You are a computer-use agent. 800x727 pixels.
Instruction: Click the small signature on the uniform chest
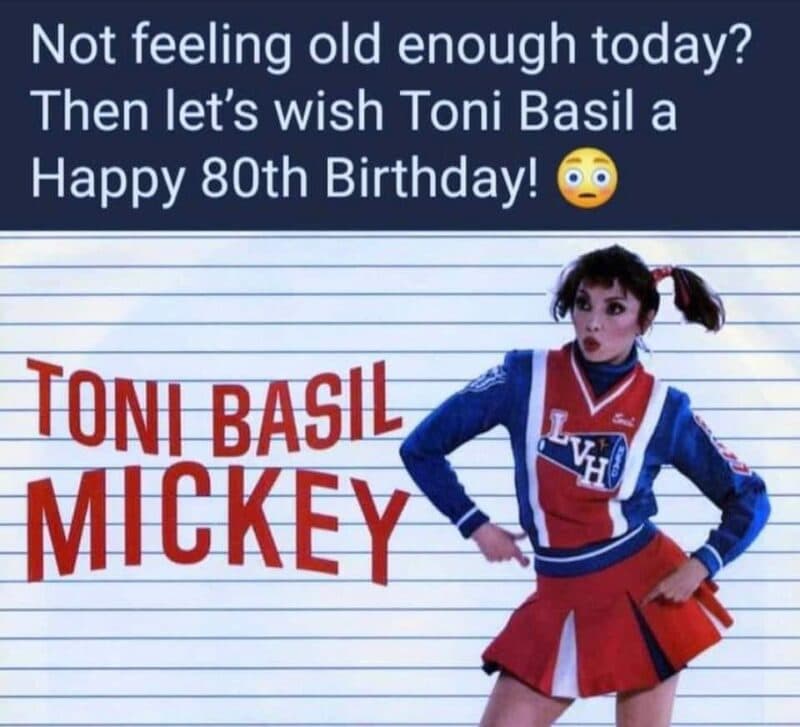coord(626,421)
